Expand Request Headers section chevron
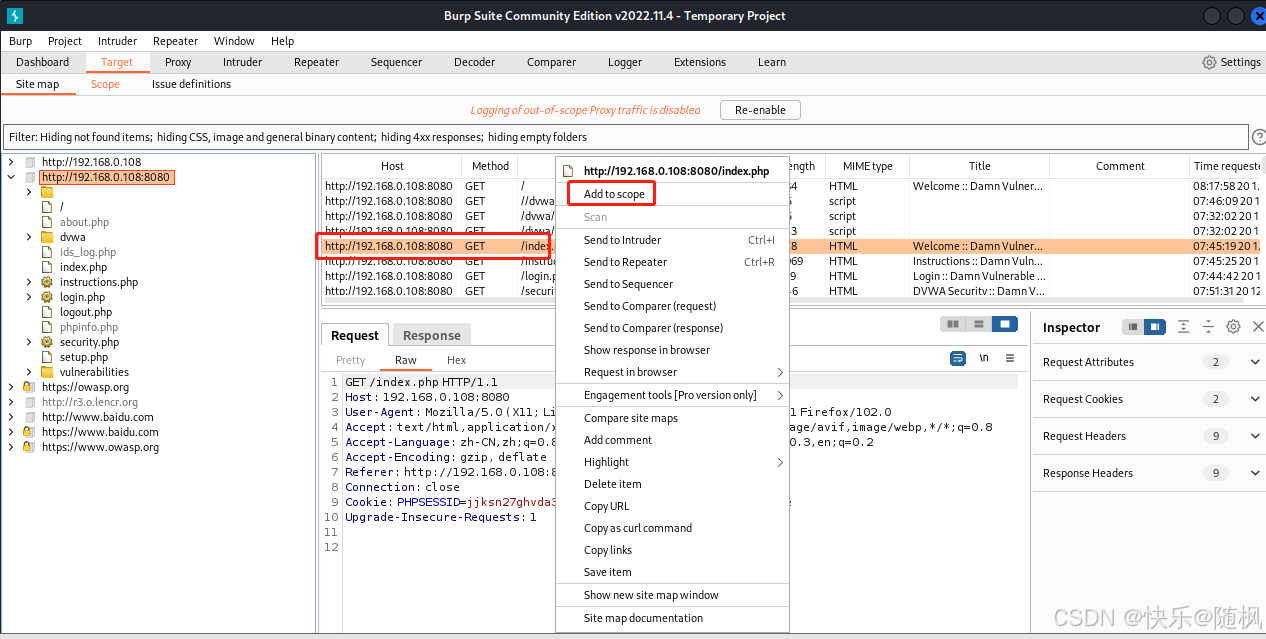Screen dimensions: 1266x639 point(1255,436)
